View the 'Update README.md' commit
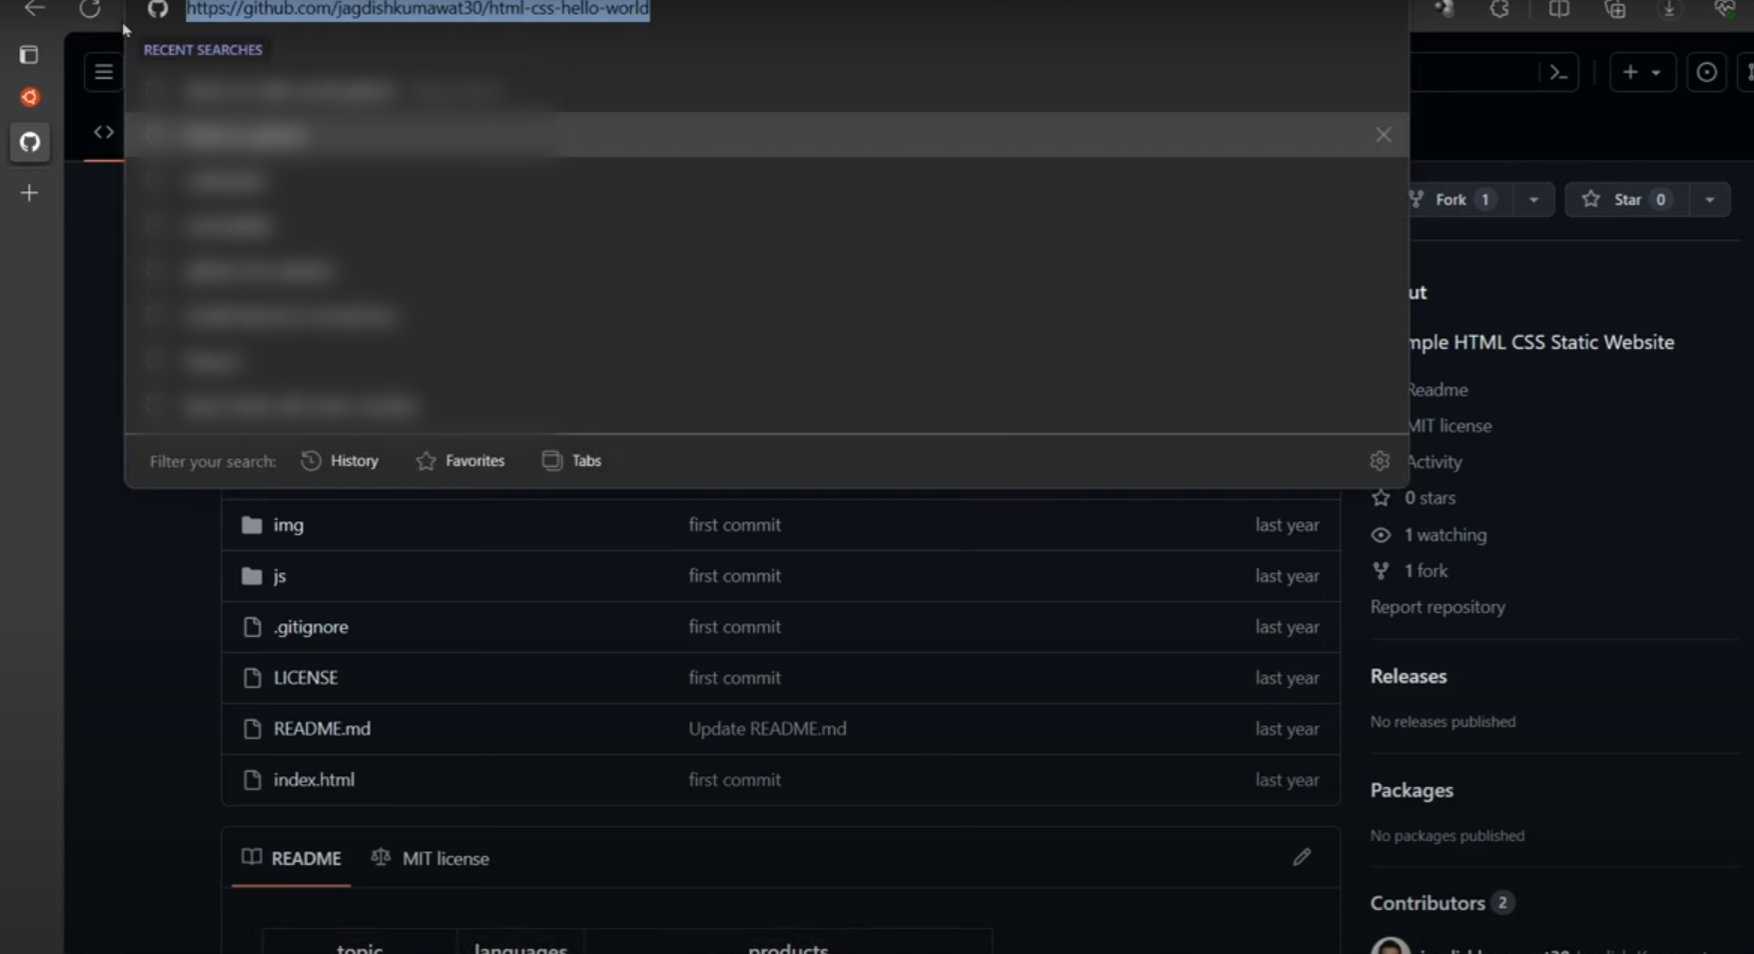 767,729
